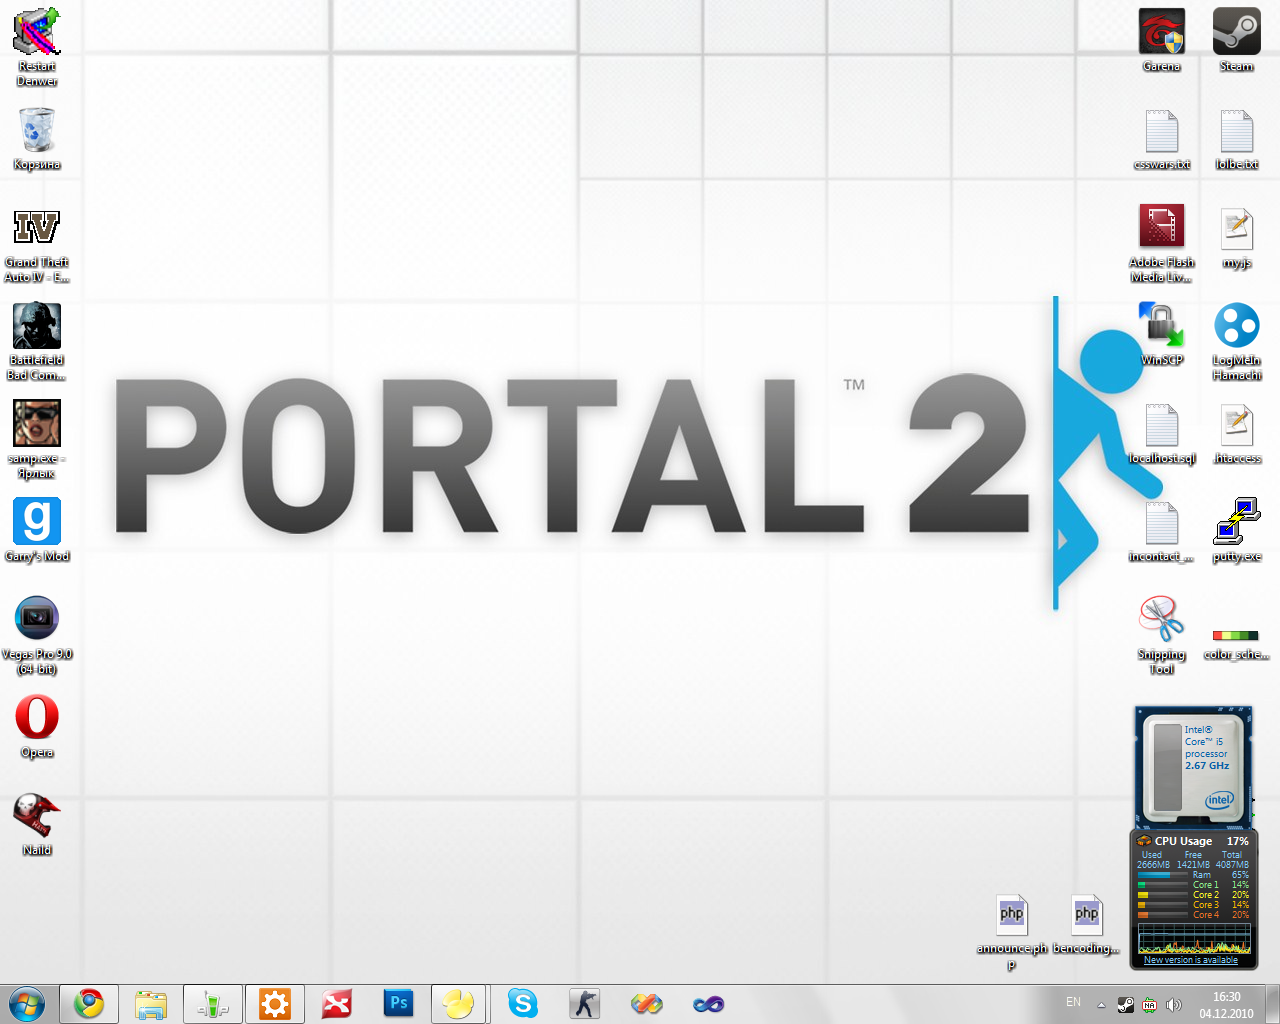This screenshot has height=1024, width=1280.
Task: Select the samp.exe shortcut icon
Action: pos(37,439)
